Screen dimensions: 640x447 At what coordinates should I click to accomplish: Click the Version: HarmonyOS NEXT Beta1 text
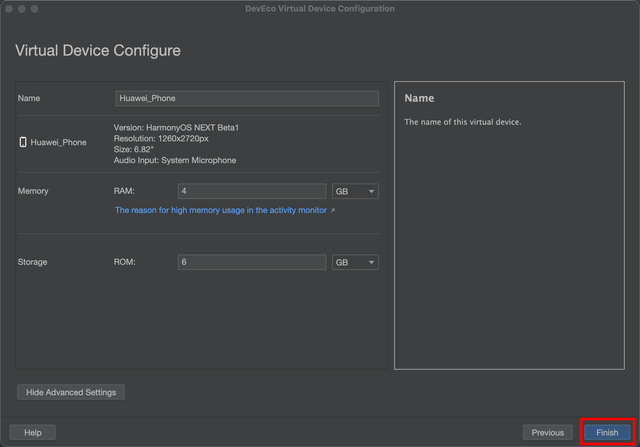click(x=176, y=128)
